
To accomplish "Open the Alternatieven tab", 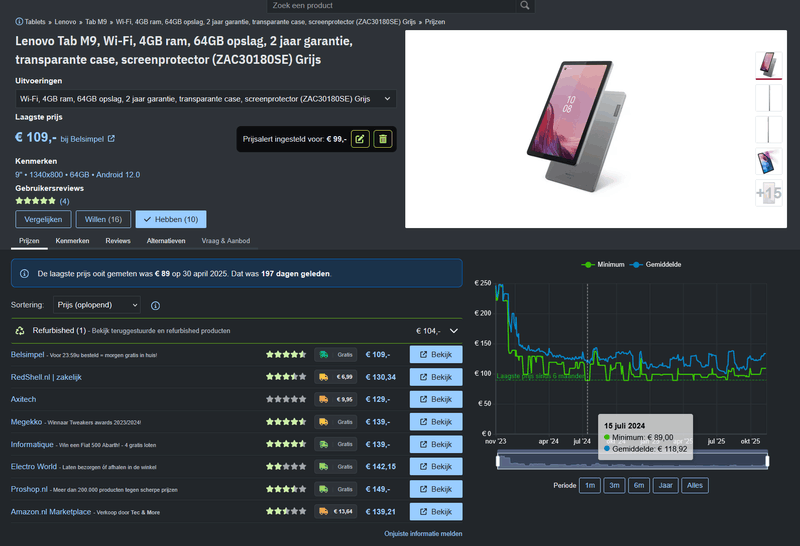I will pyautogui.click(x=166, y=241).
